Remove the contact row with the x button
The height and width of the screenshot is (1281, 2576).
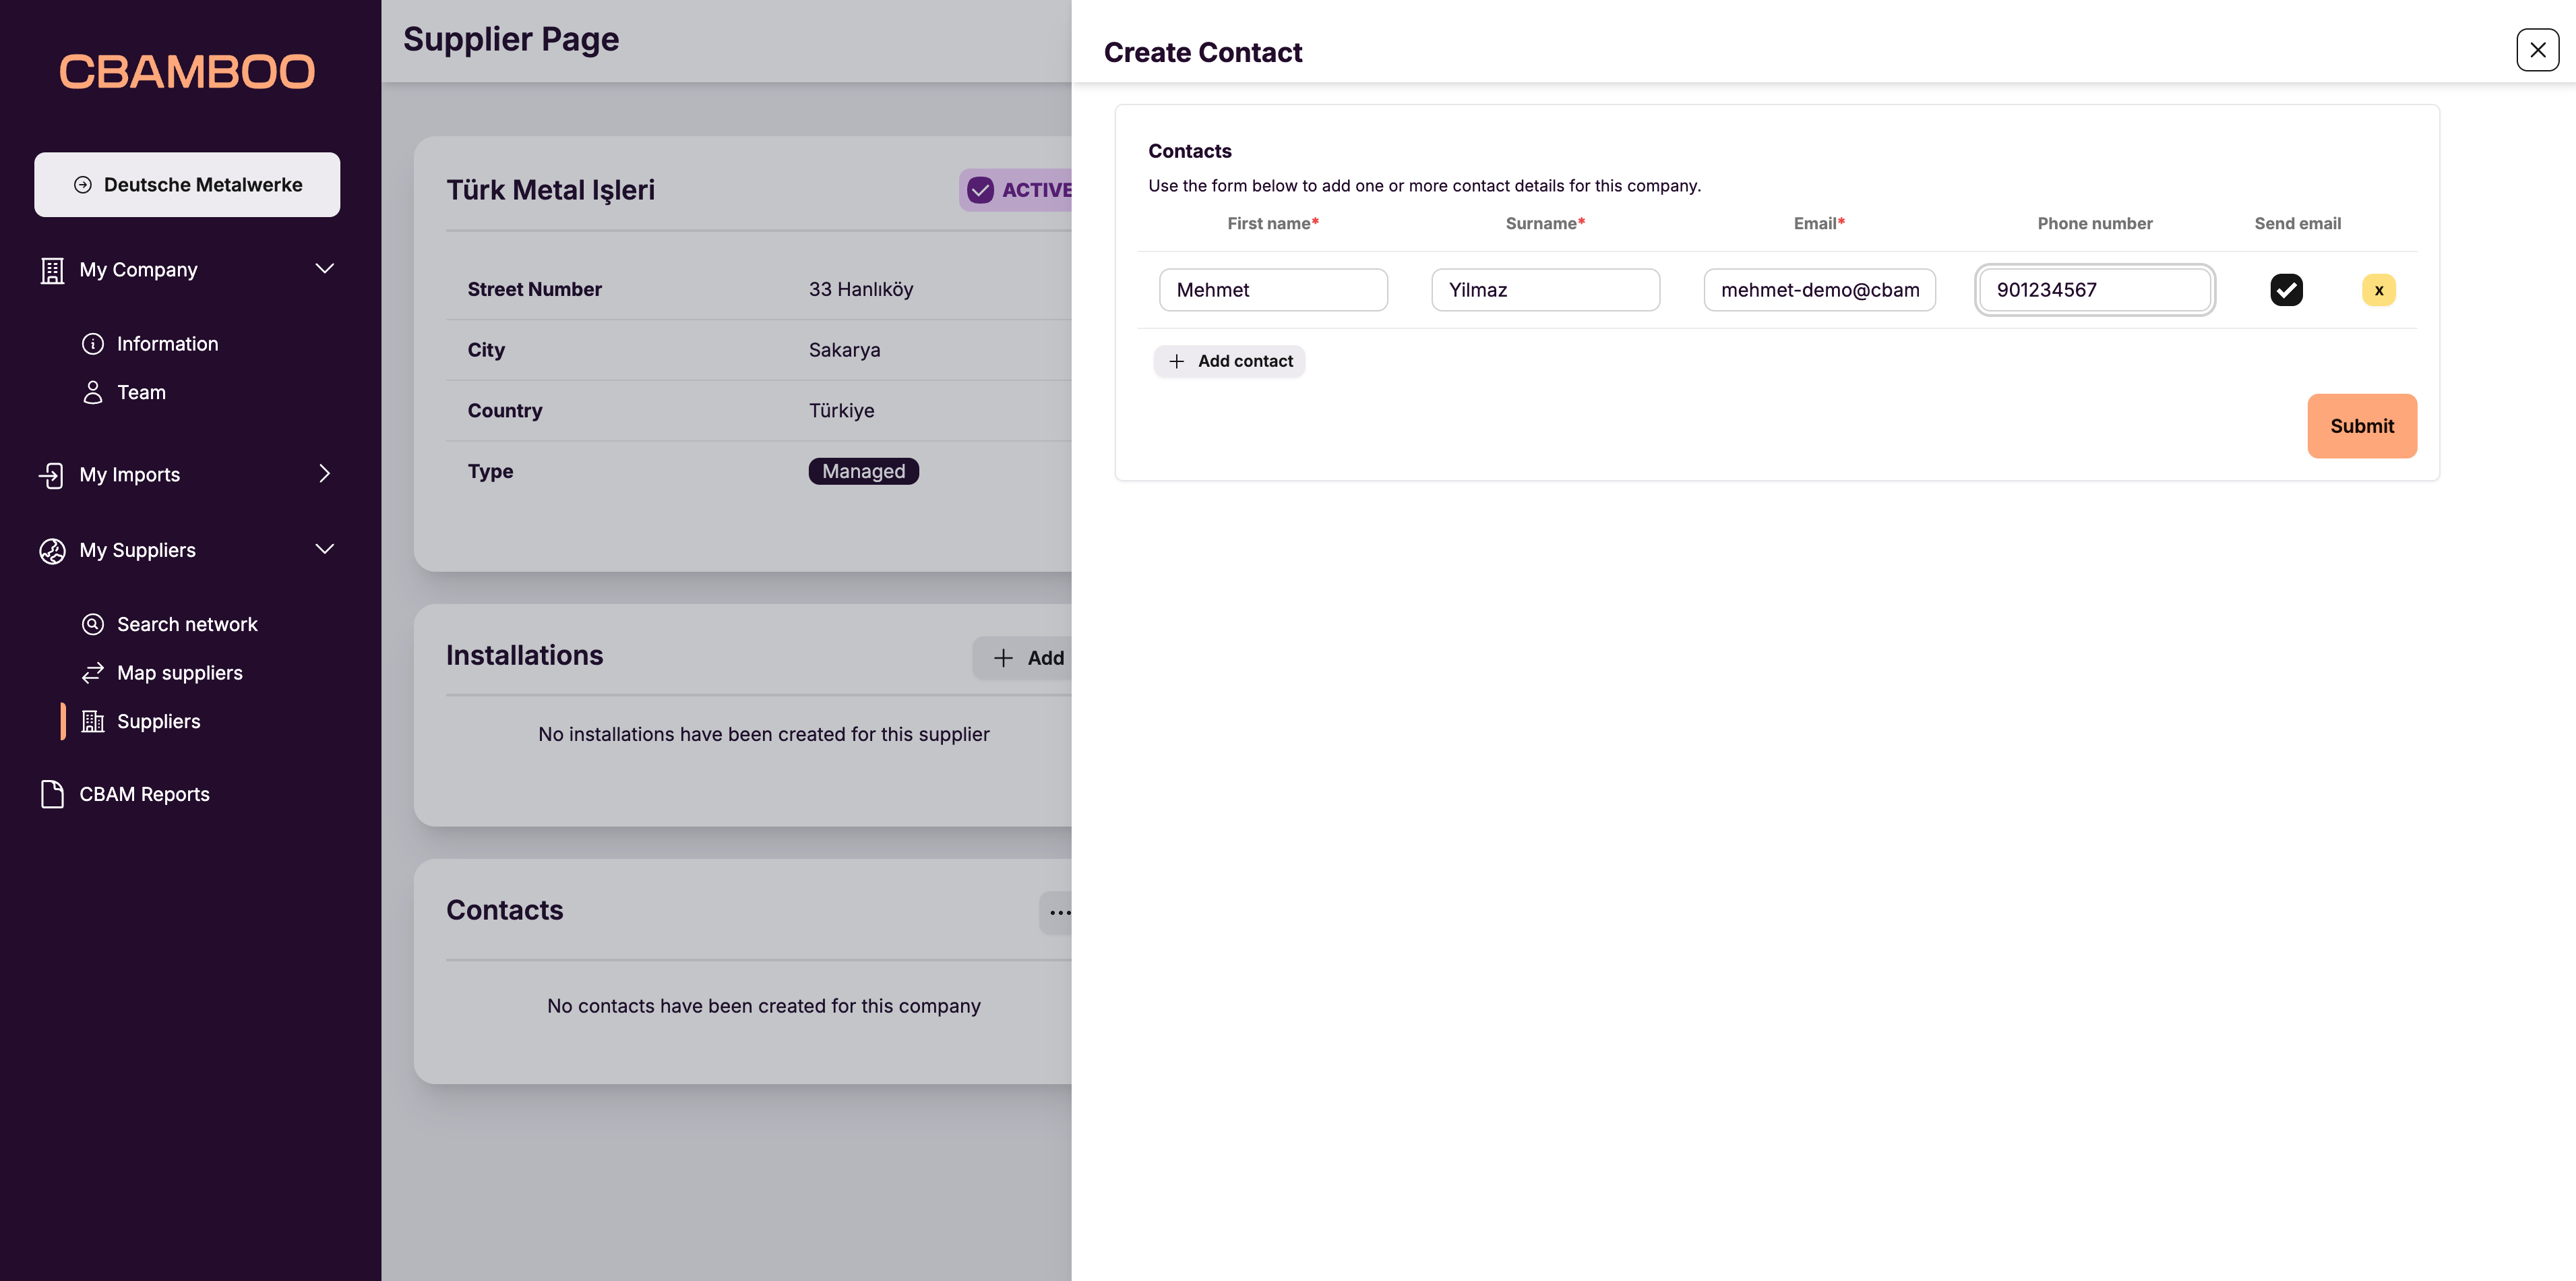pos(2379,289)
